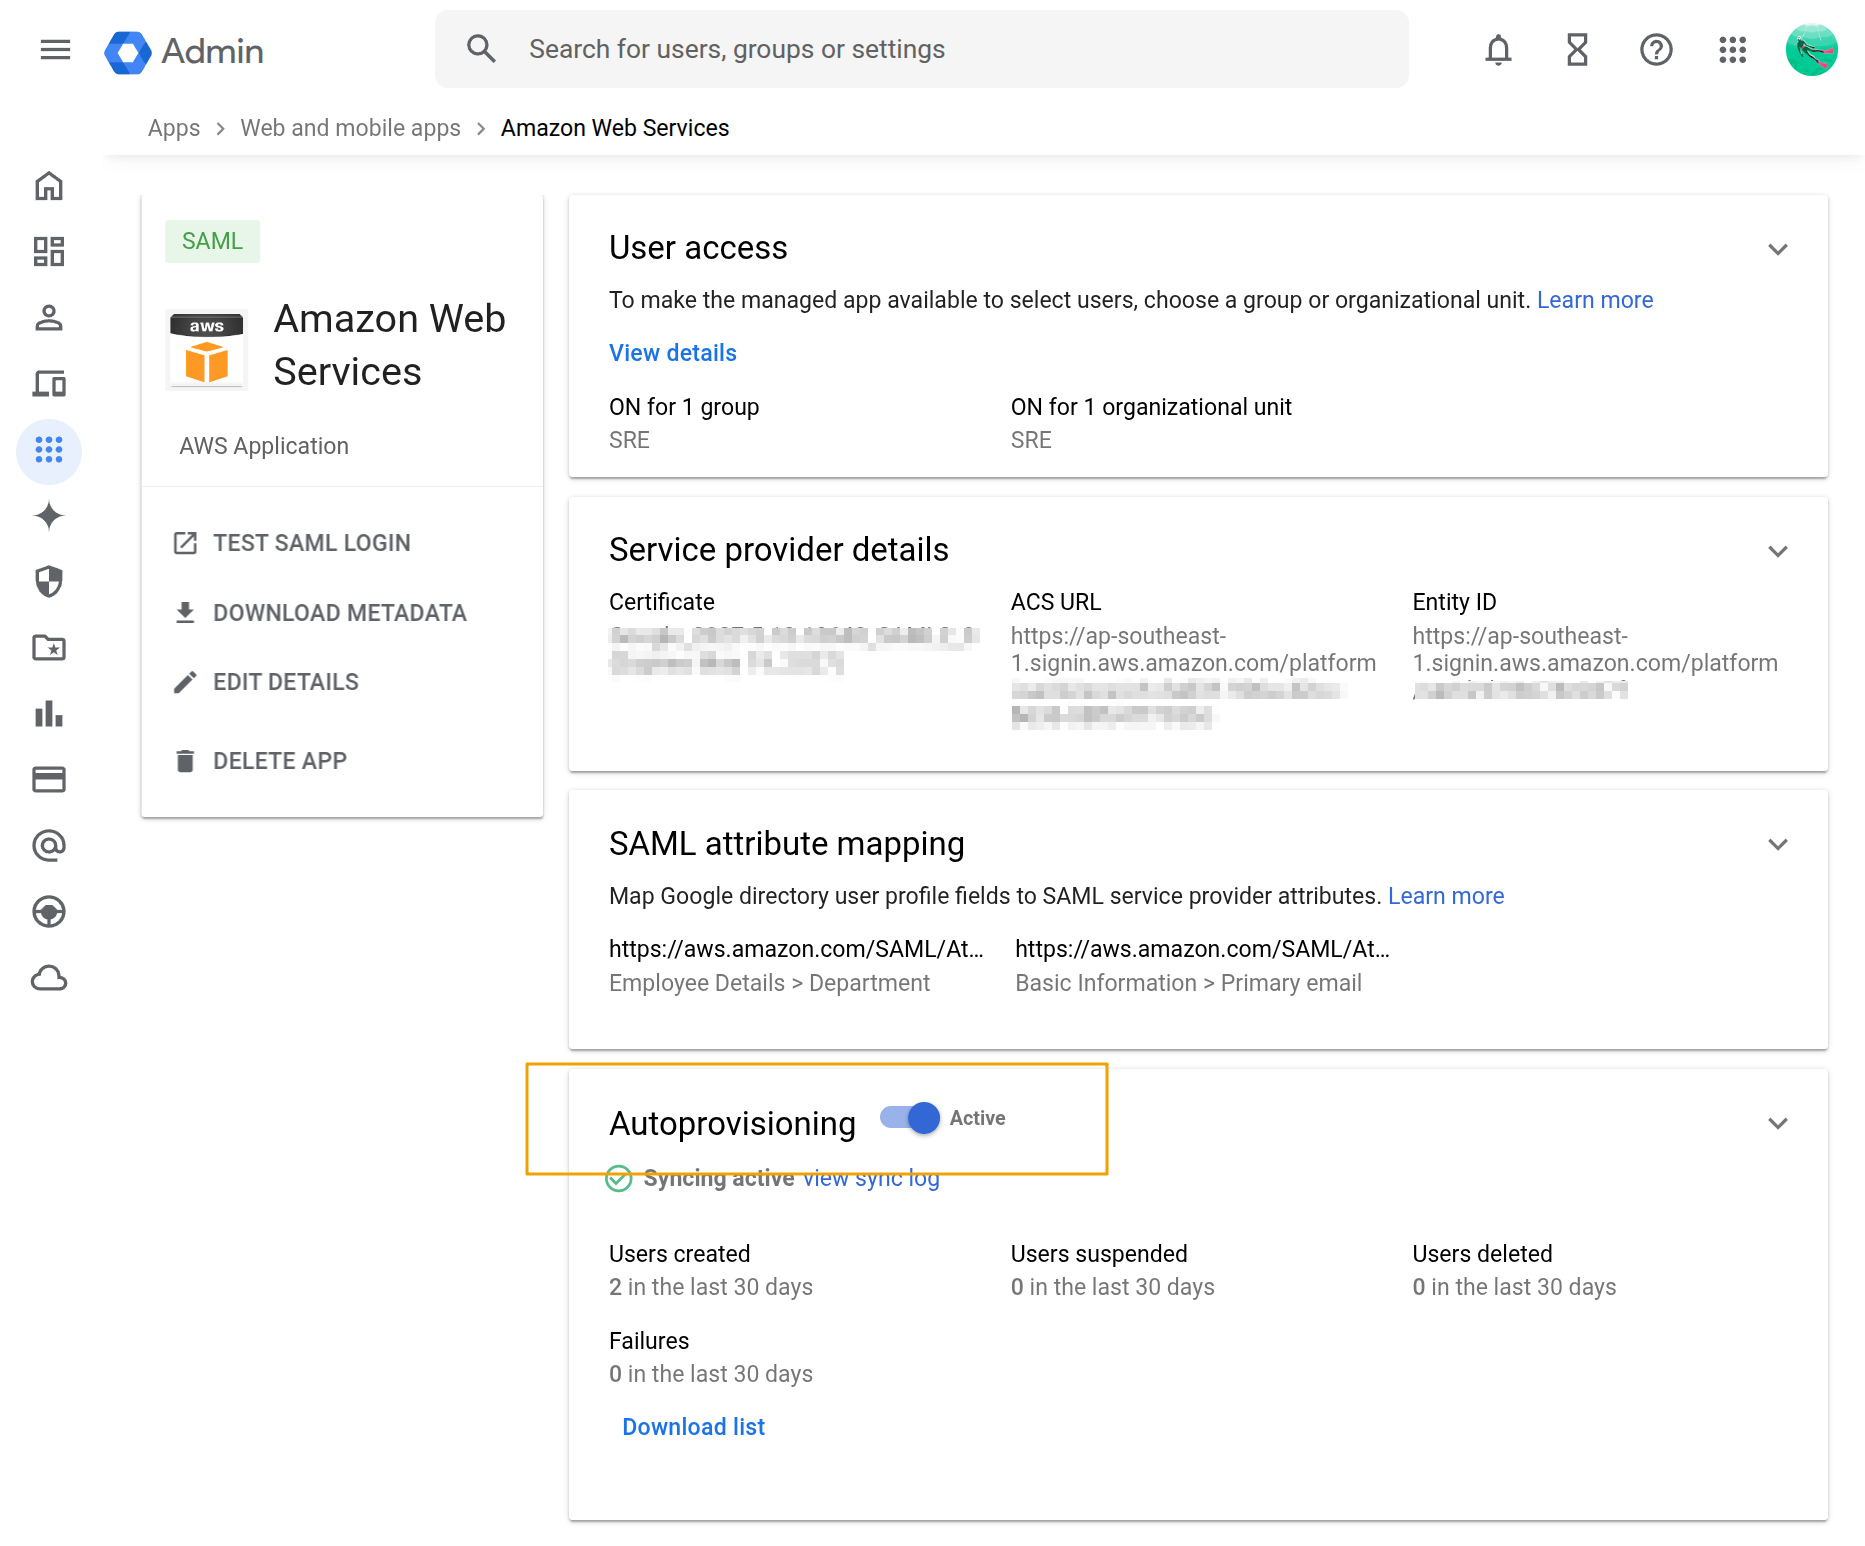1865x1546 pixels.
Task: Click 'Users created' statistic label
Action: click(680, 1254)
